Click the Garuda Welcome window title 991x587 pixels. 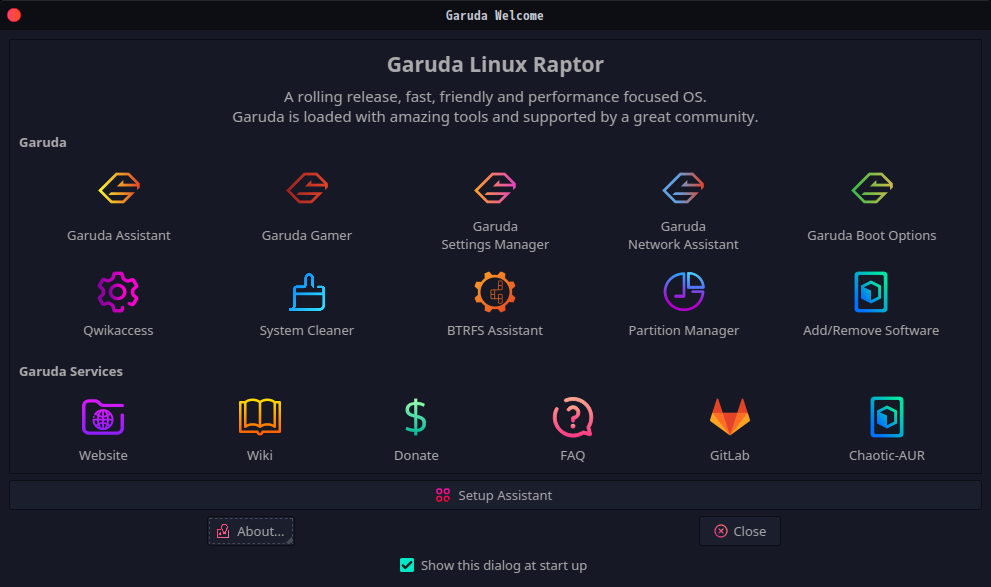pos(495,15)
